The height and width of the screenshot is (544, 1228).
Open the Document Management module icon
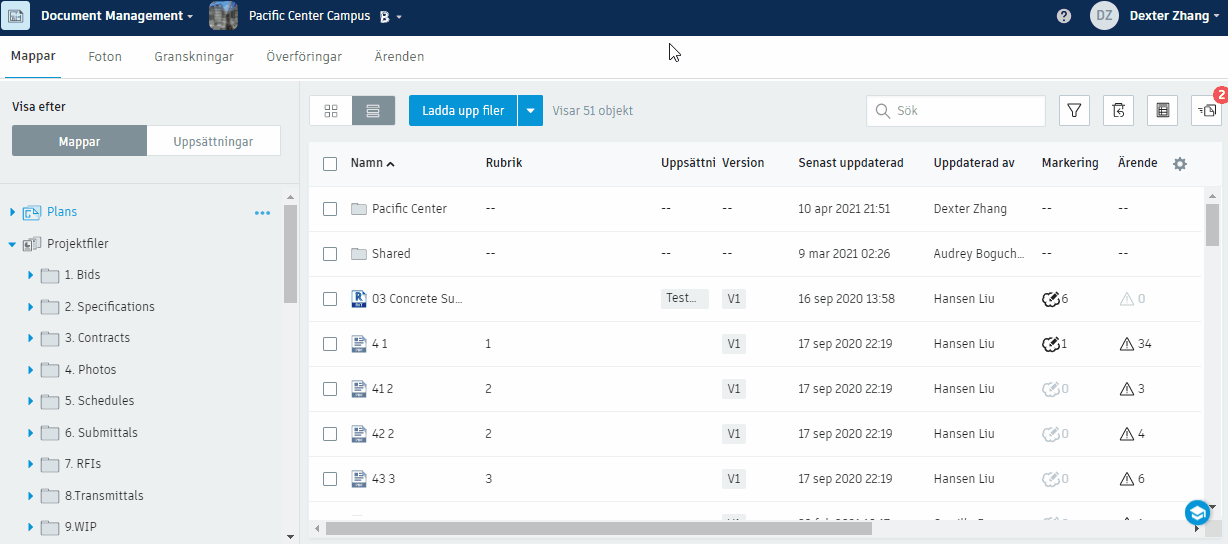pyautogui.click(x=15, y=16)
